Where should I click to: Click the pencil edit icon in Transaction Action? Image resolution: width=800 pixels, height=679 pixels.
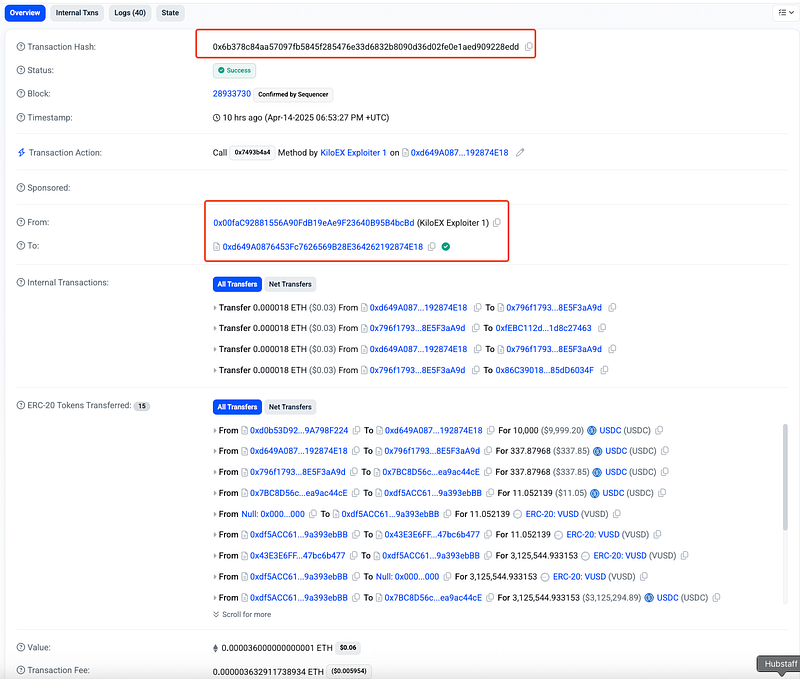tap(520, 153)
